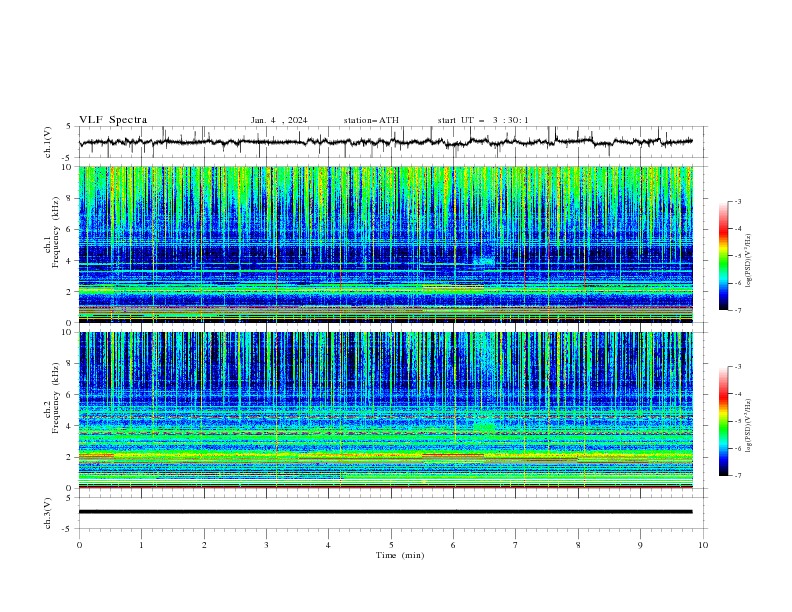This screenshot has height=612, width=792.
Task: Click the ch.1 spectrogram panel
Action: pyautogui.click(x=385, y=244)
